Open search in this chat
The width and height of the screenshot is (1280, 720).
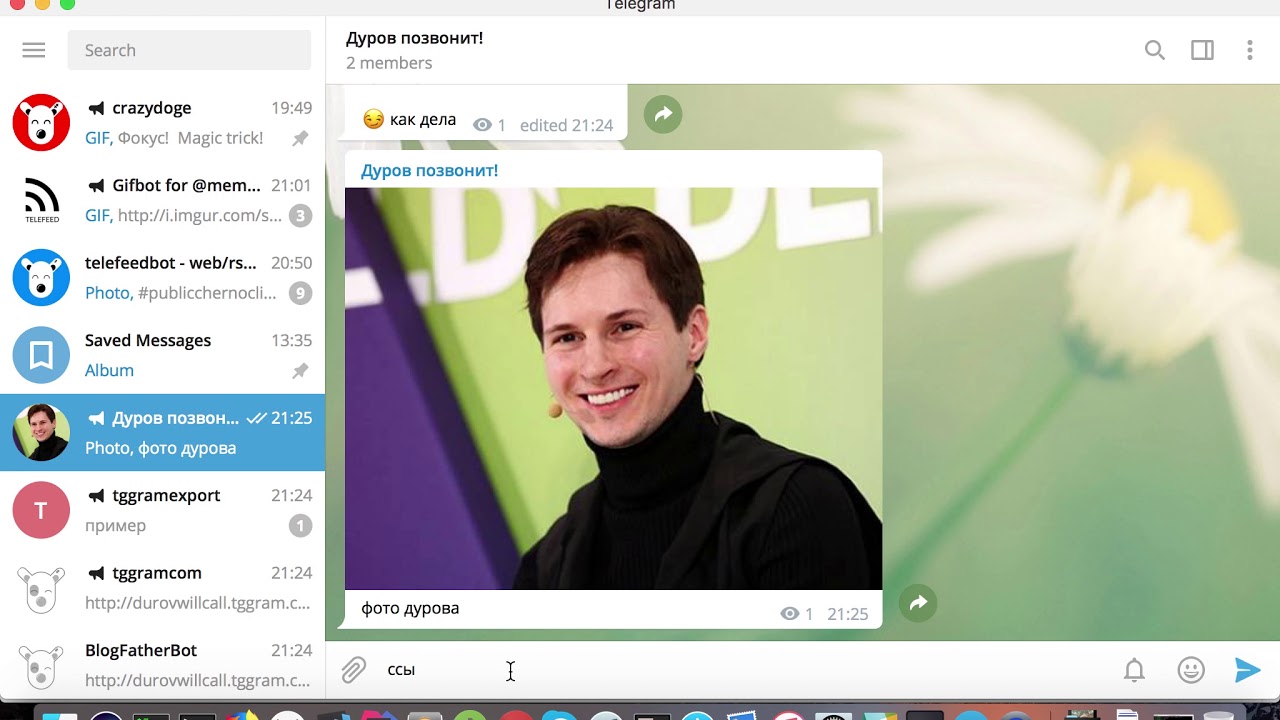pyautogui.click(x=1155, y=50)
